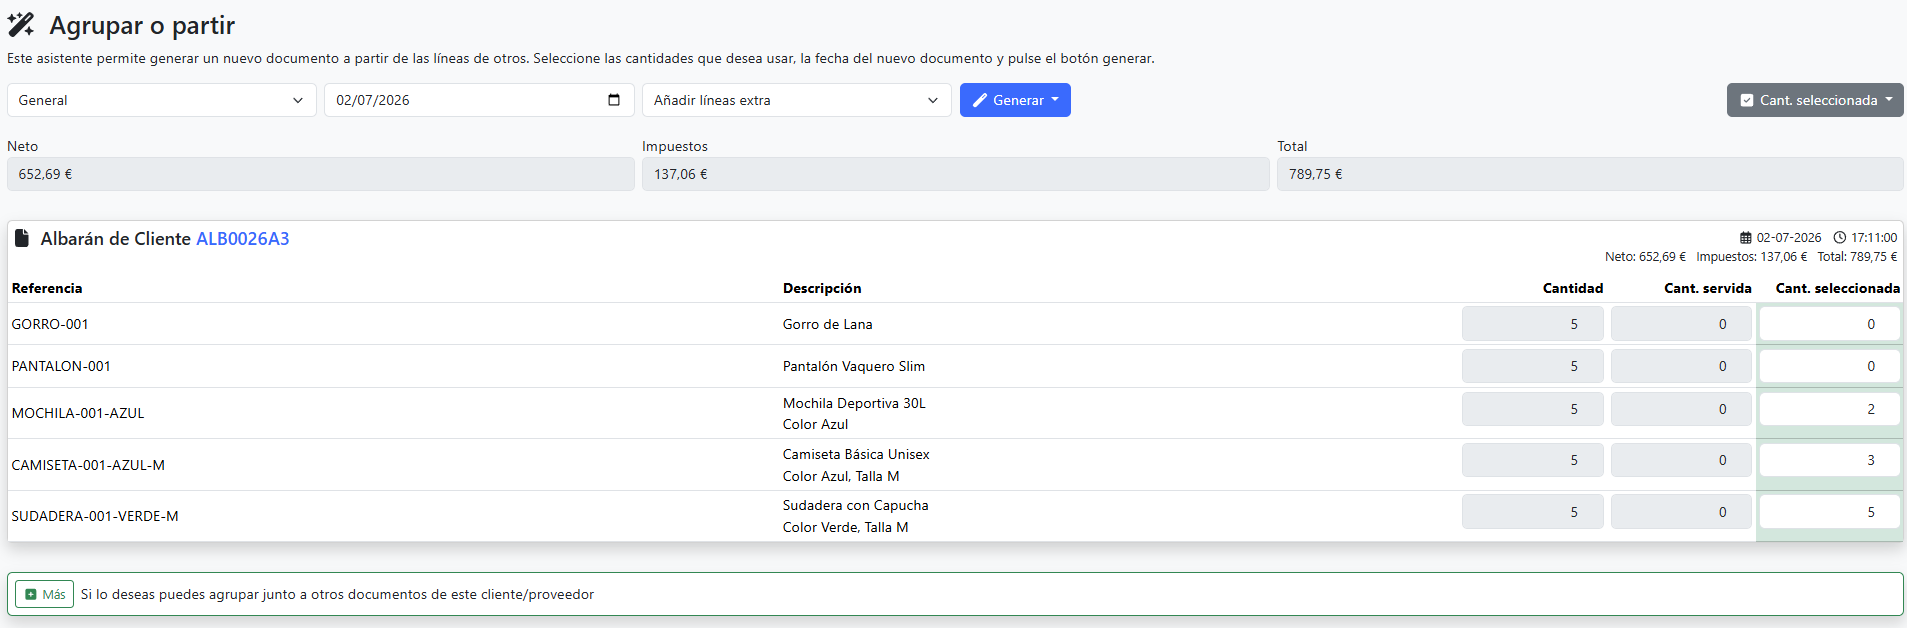Click the document icon next to Albarán de Cliente
Viewport: 1907px width, 628px height.
(21, 238)
